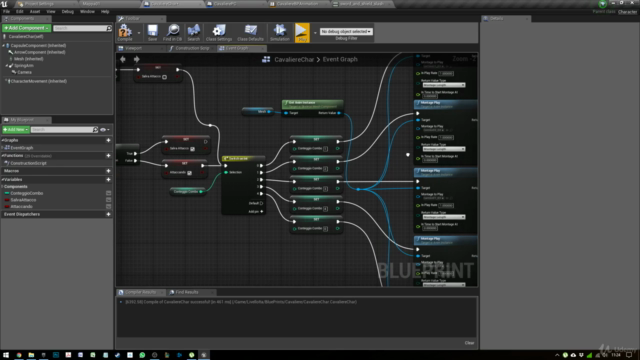Select ConteggioCombo variable
Viewport: 640px width, 360px height.
[x=27, y=193]
